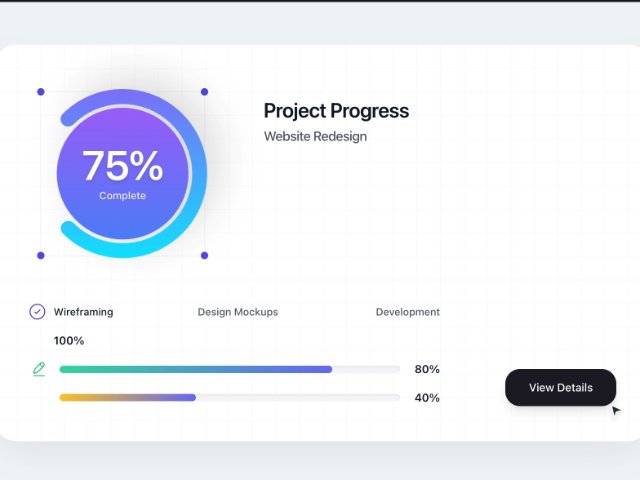
Task: Click the Complete label inside the circle
Action: coord(122,196)
